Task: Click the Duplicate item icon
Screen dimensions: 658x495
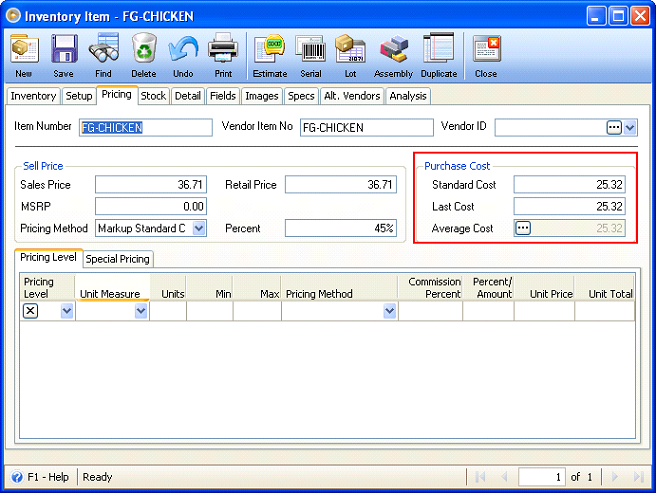Action: [439, 49]
